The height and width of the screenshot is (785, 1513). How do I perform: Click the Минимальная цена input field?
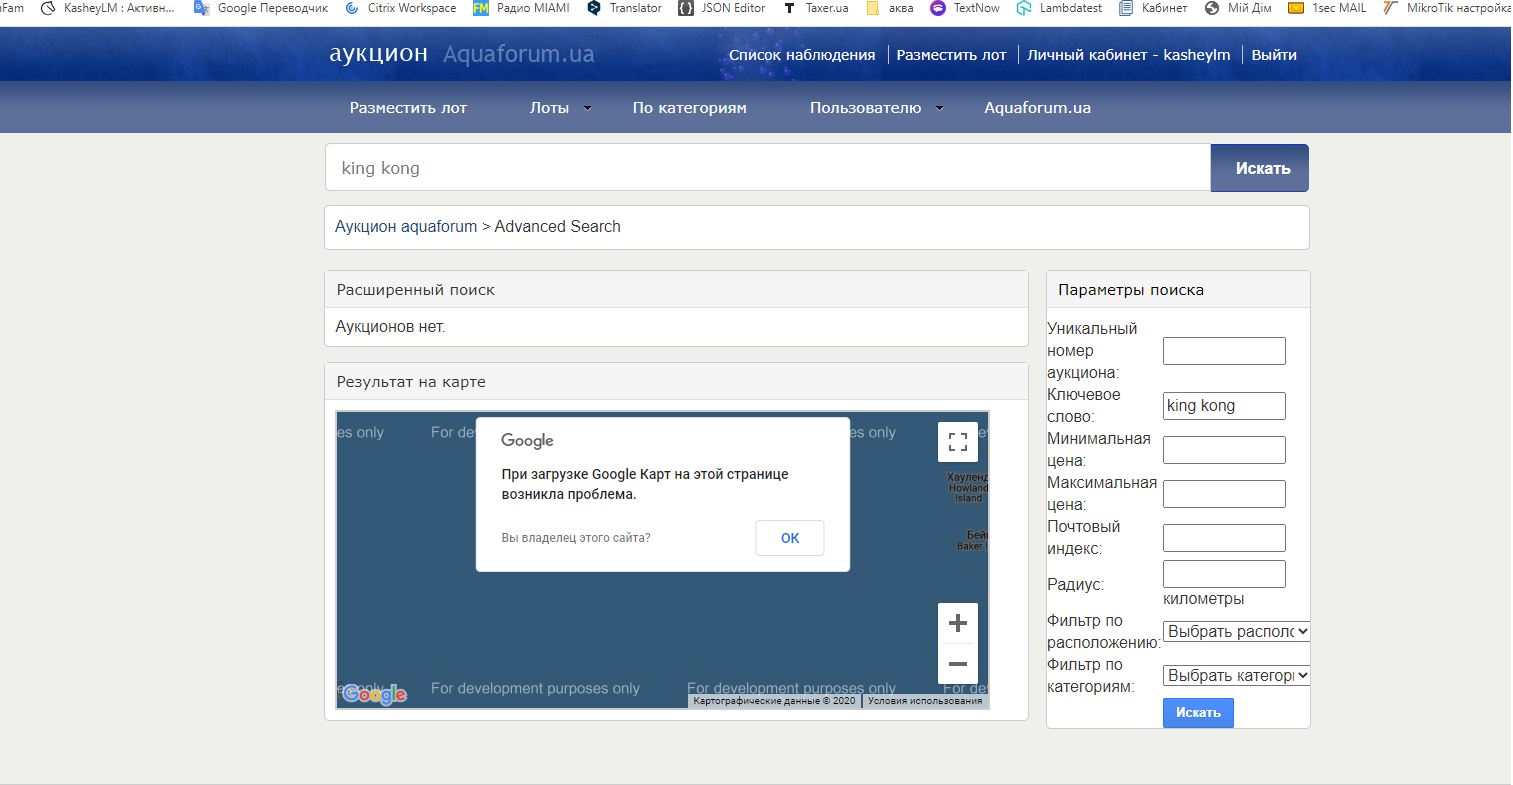pyautogui.click(x=1224, y=450)
